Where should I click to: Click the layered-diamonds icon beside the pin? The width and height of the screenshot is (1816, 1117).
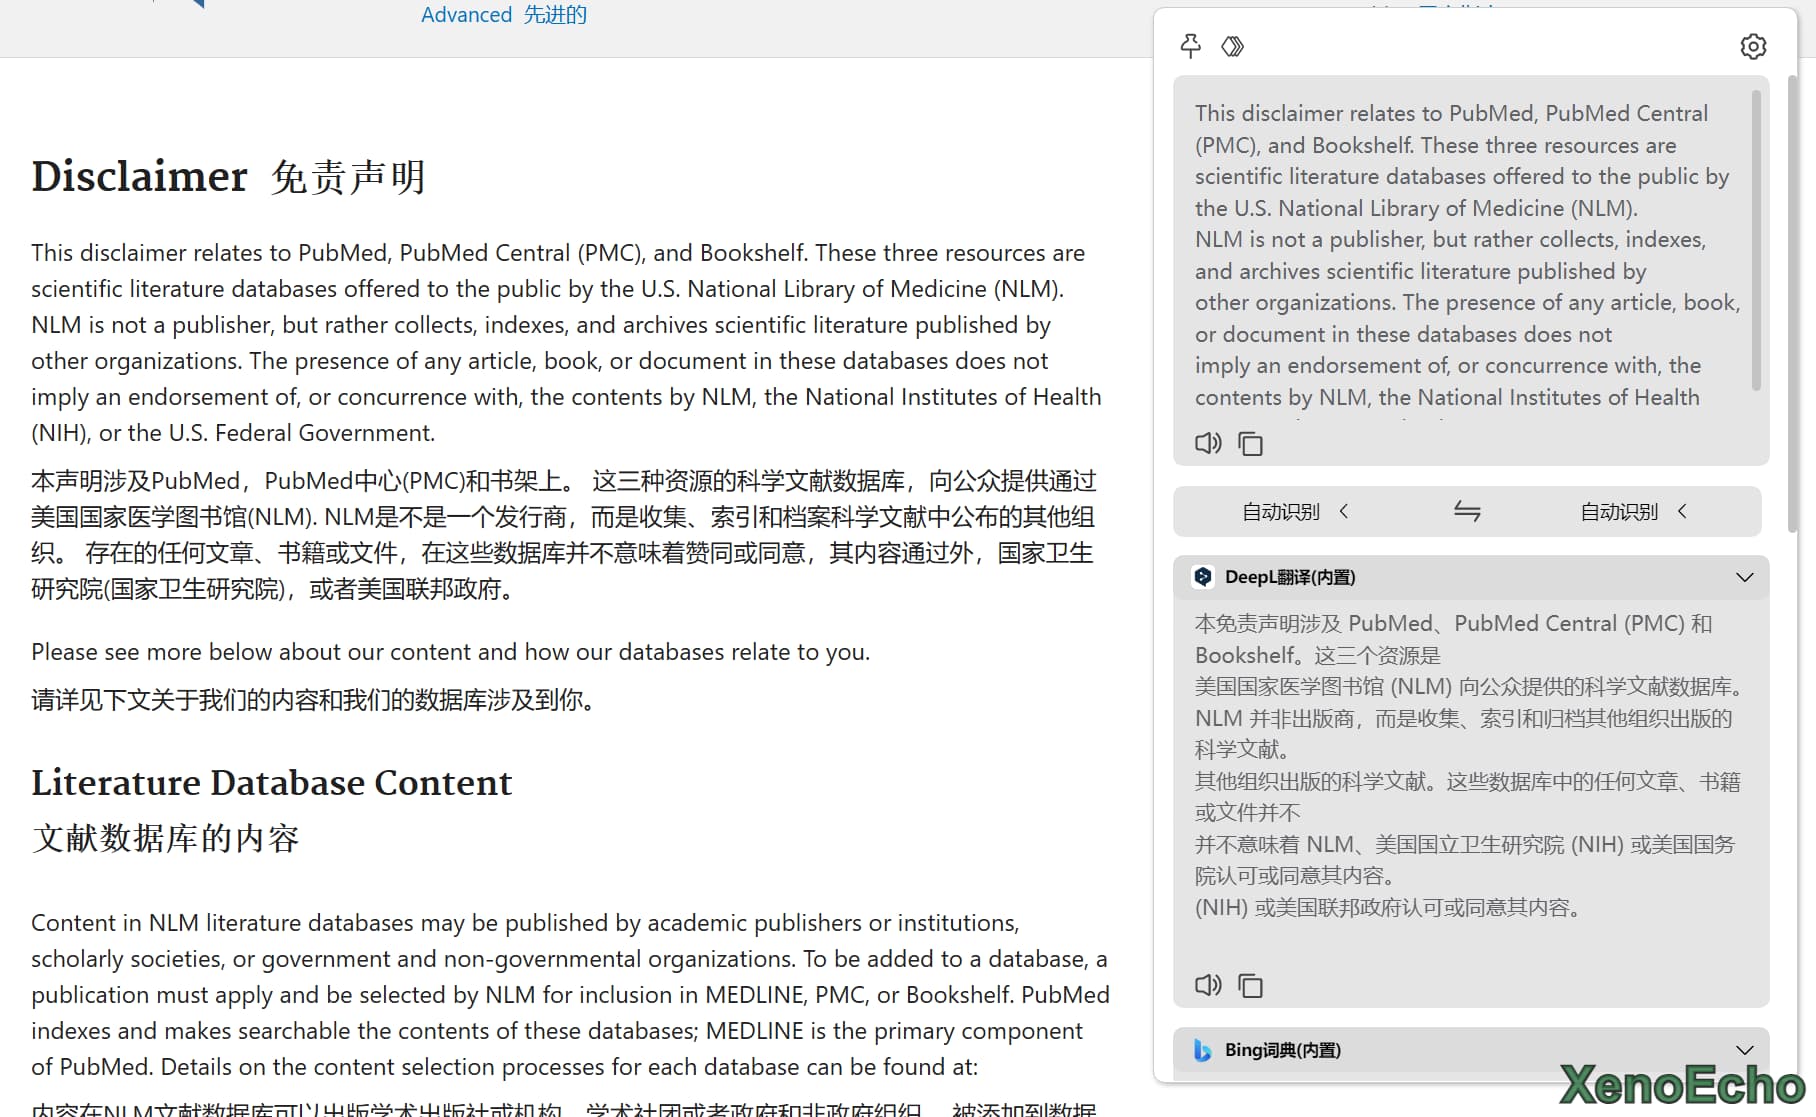[1232, 46]
